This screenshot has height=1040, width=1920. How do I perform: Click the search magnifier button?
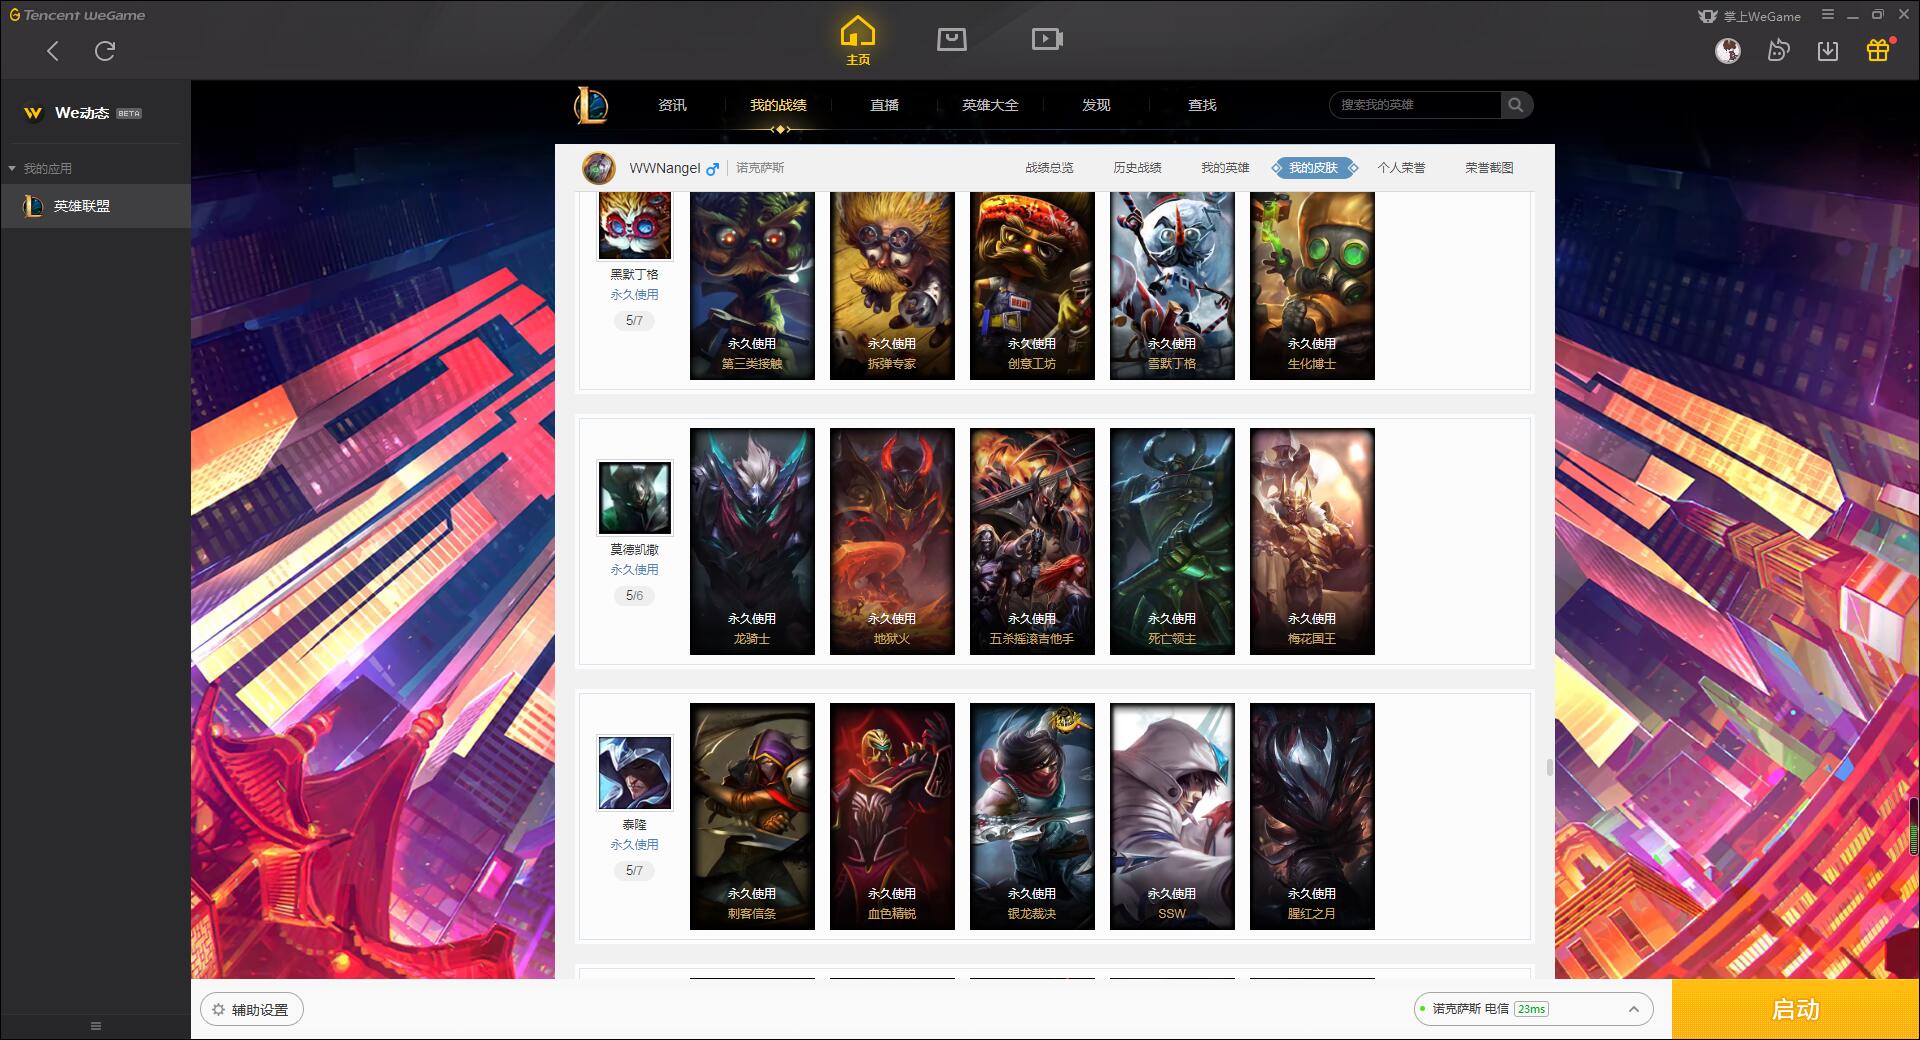pyautogui.click(x=1516, y=105)
